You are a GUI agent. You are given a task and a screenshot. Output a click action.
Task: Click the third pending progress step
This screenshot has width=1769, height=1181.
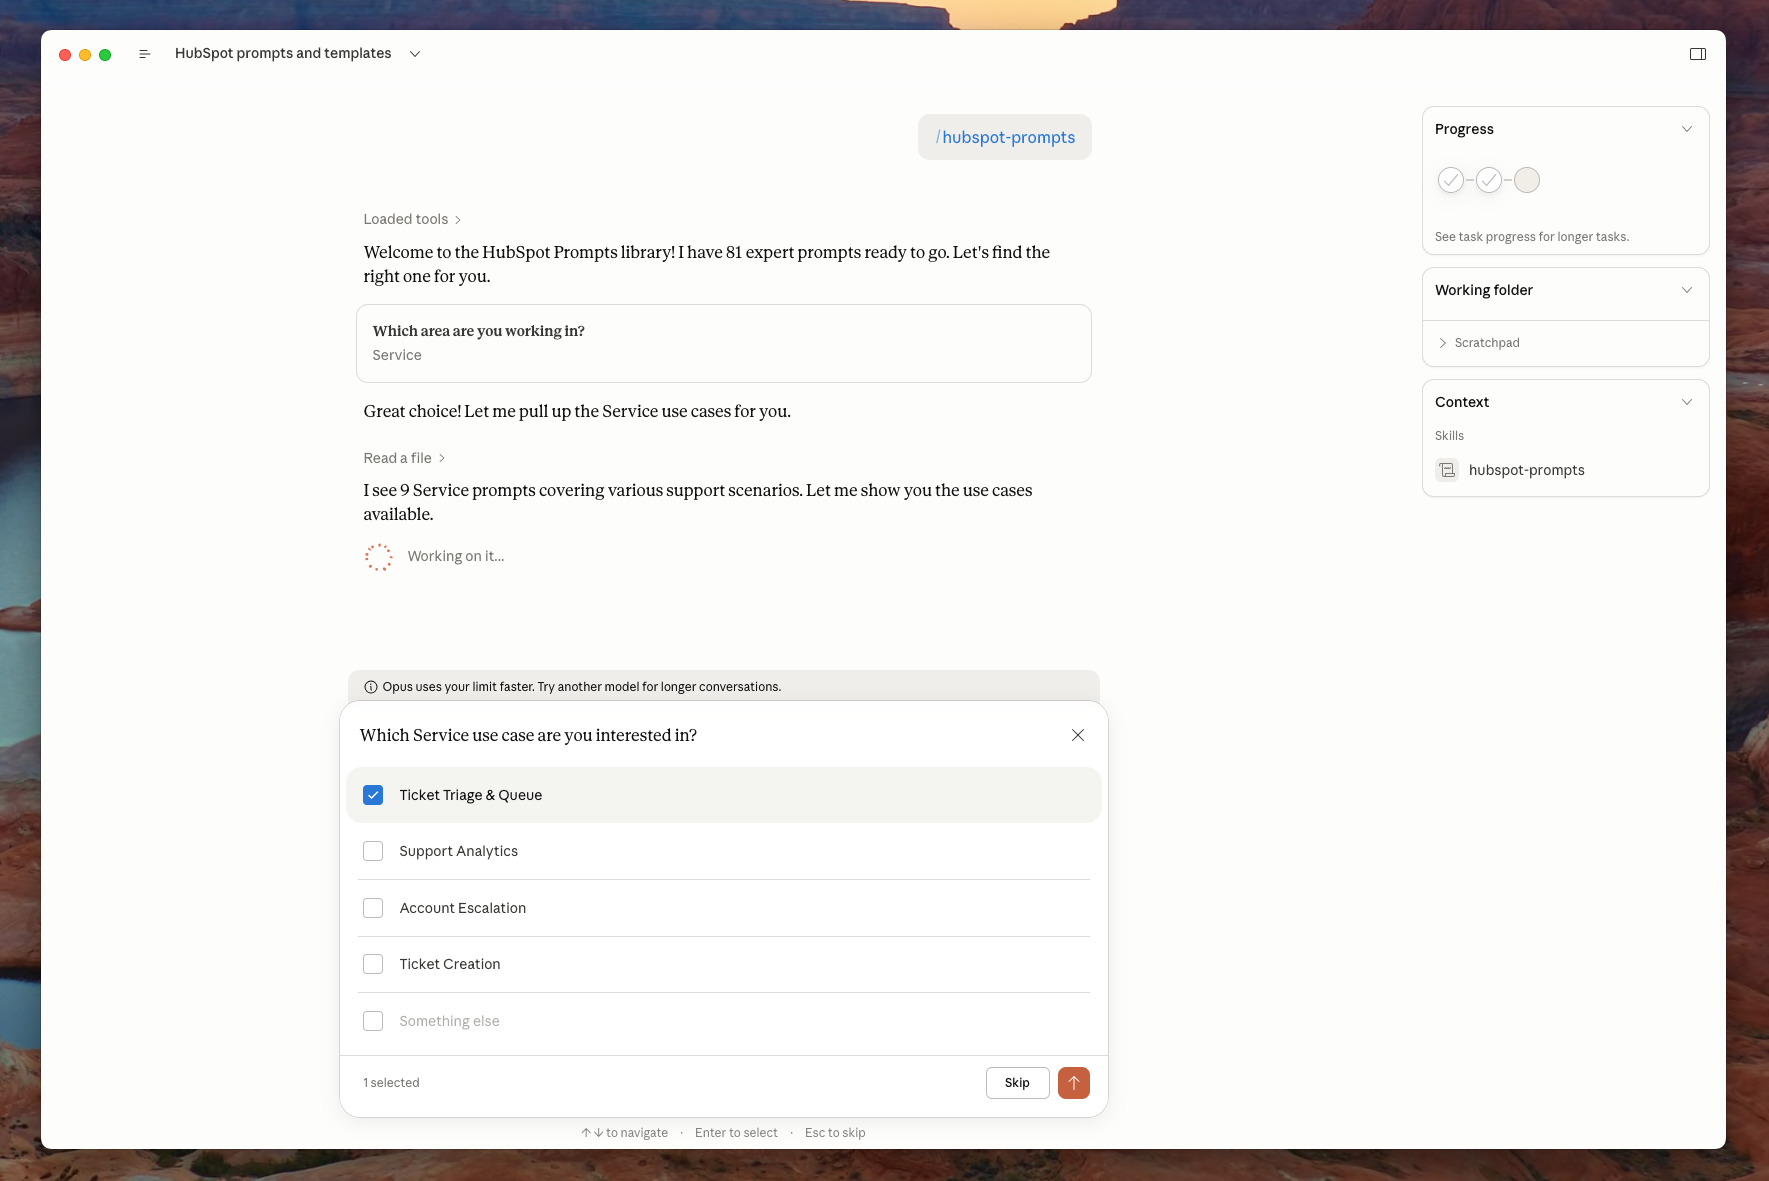point(1527,180)
